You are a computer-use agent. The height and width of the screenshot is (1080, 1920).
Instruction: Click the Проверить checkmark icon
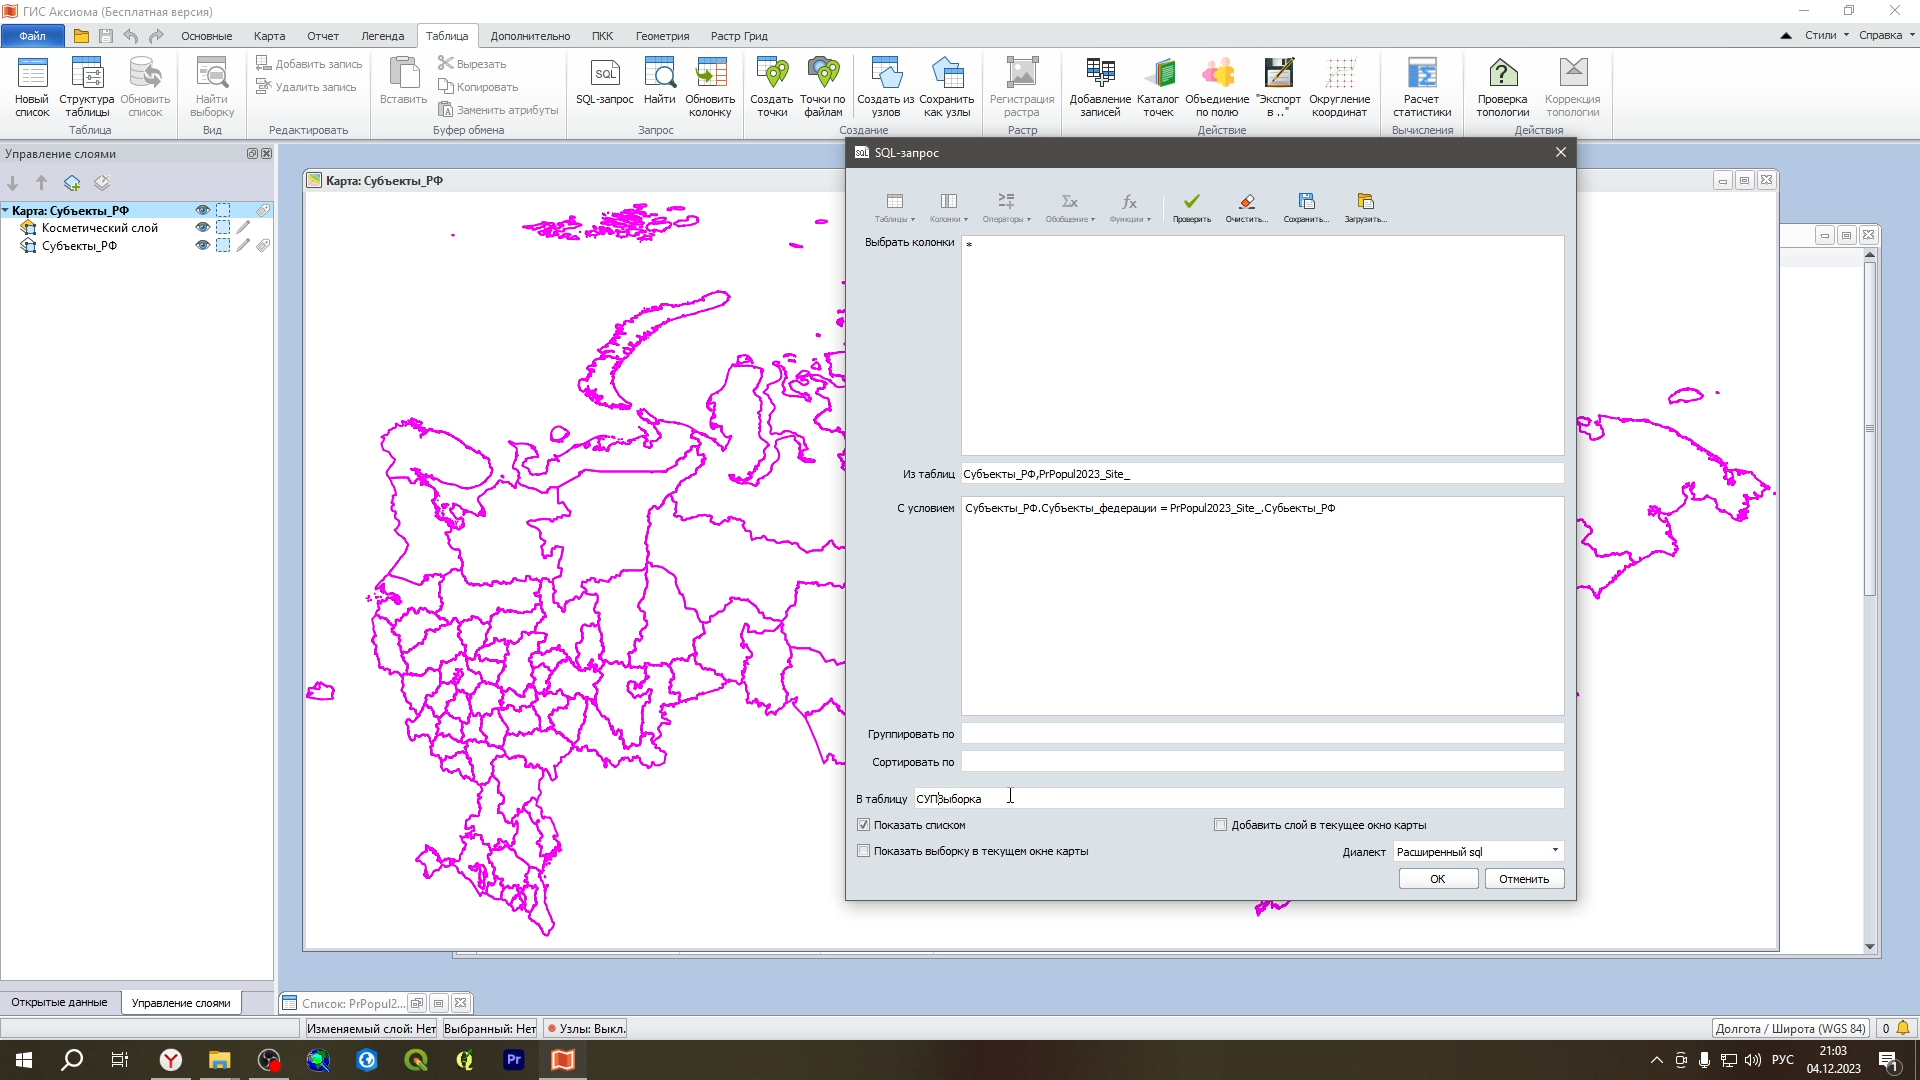point(1191,203)
